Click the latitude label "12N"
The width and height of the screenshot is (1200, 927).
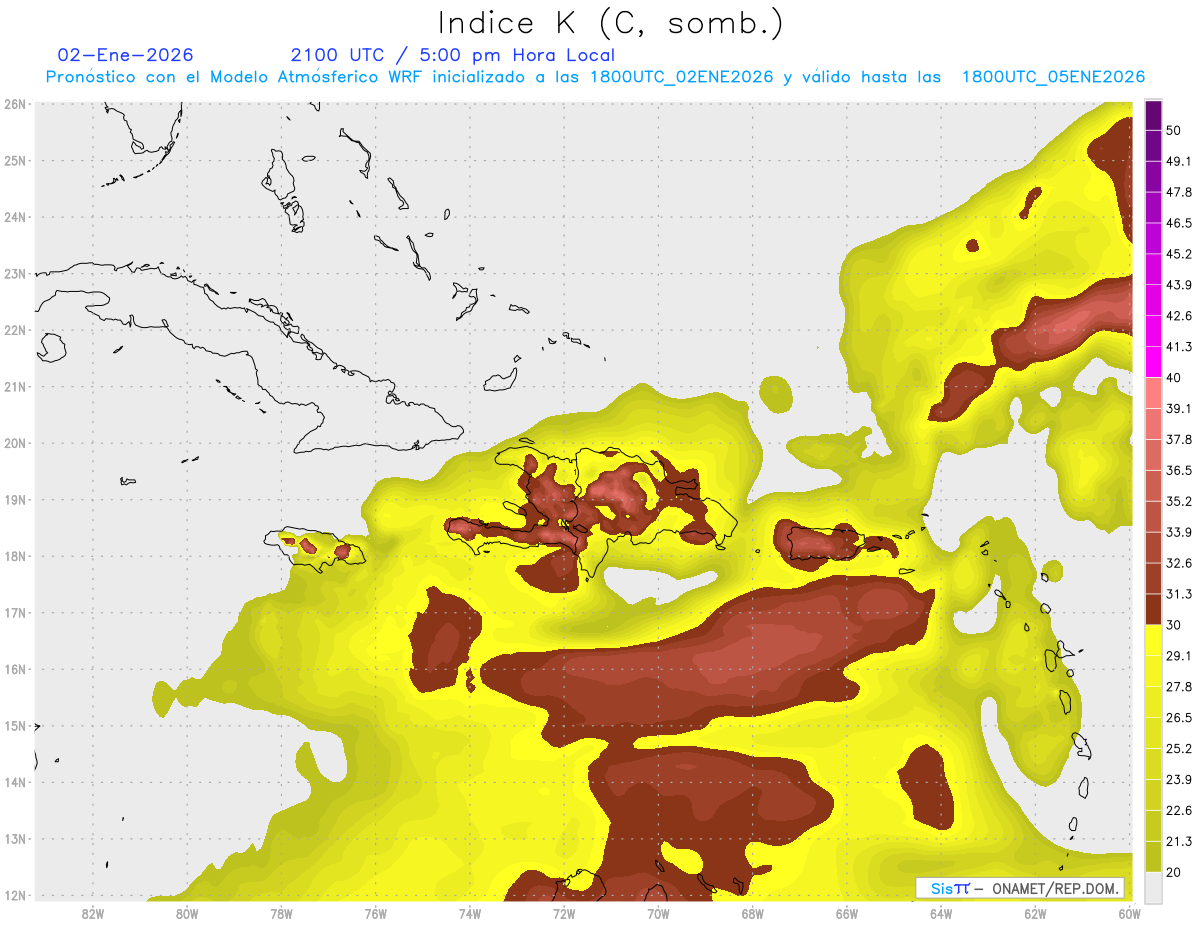click(x=15, y=895)
